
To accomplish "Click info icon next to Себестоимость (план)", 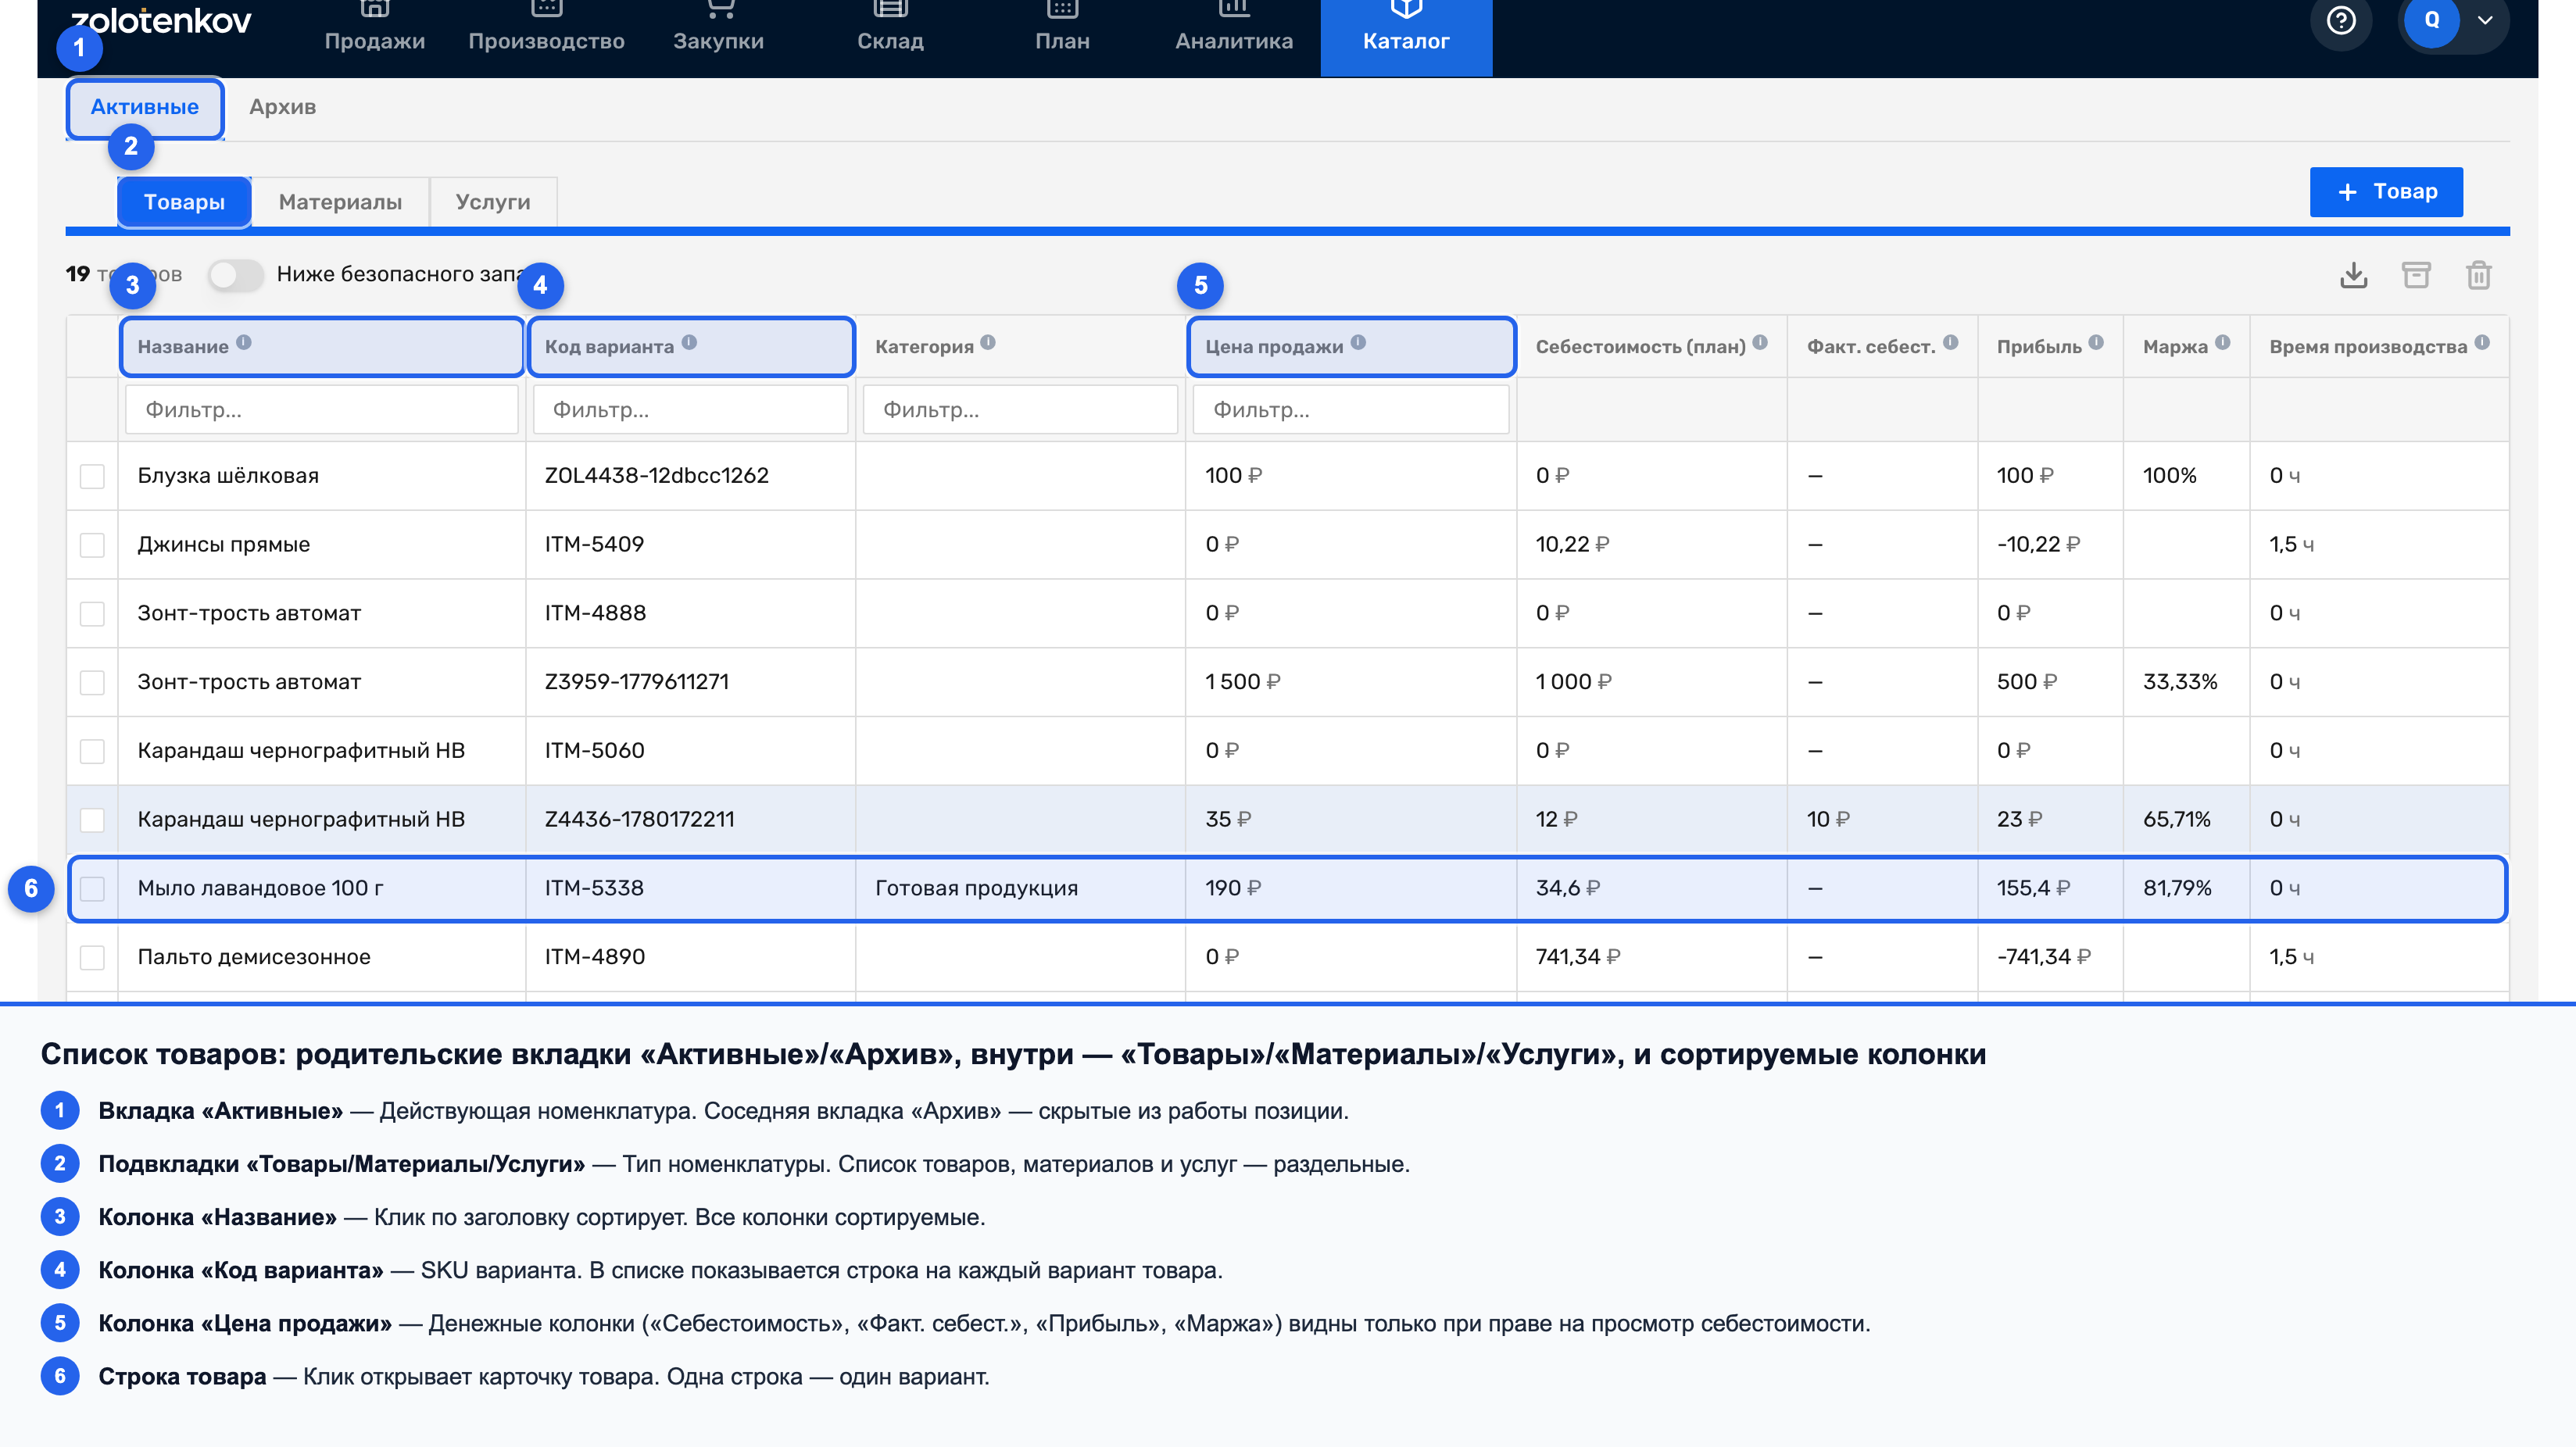I will coord(1760,342).
